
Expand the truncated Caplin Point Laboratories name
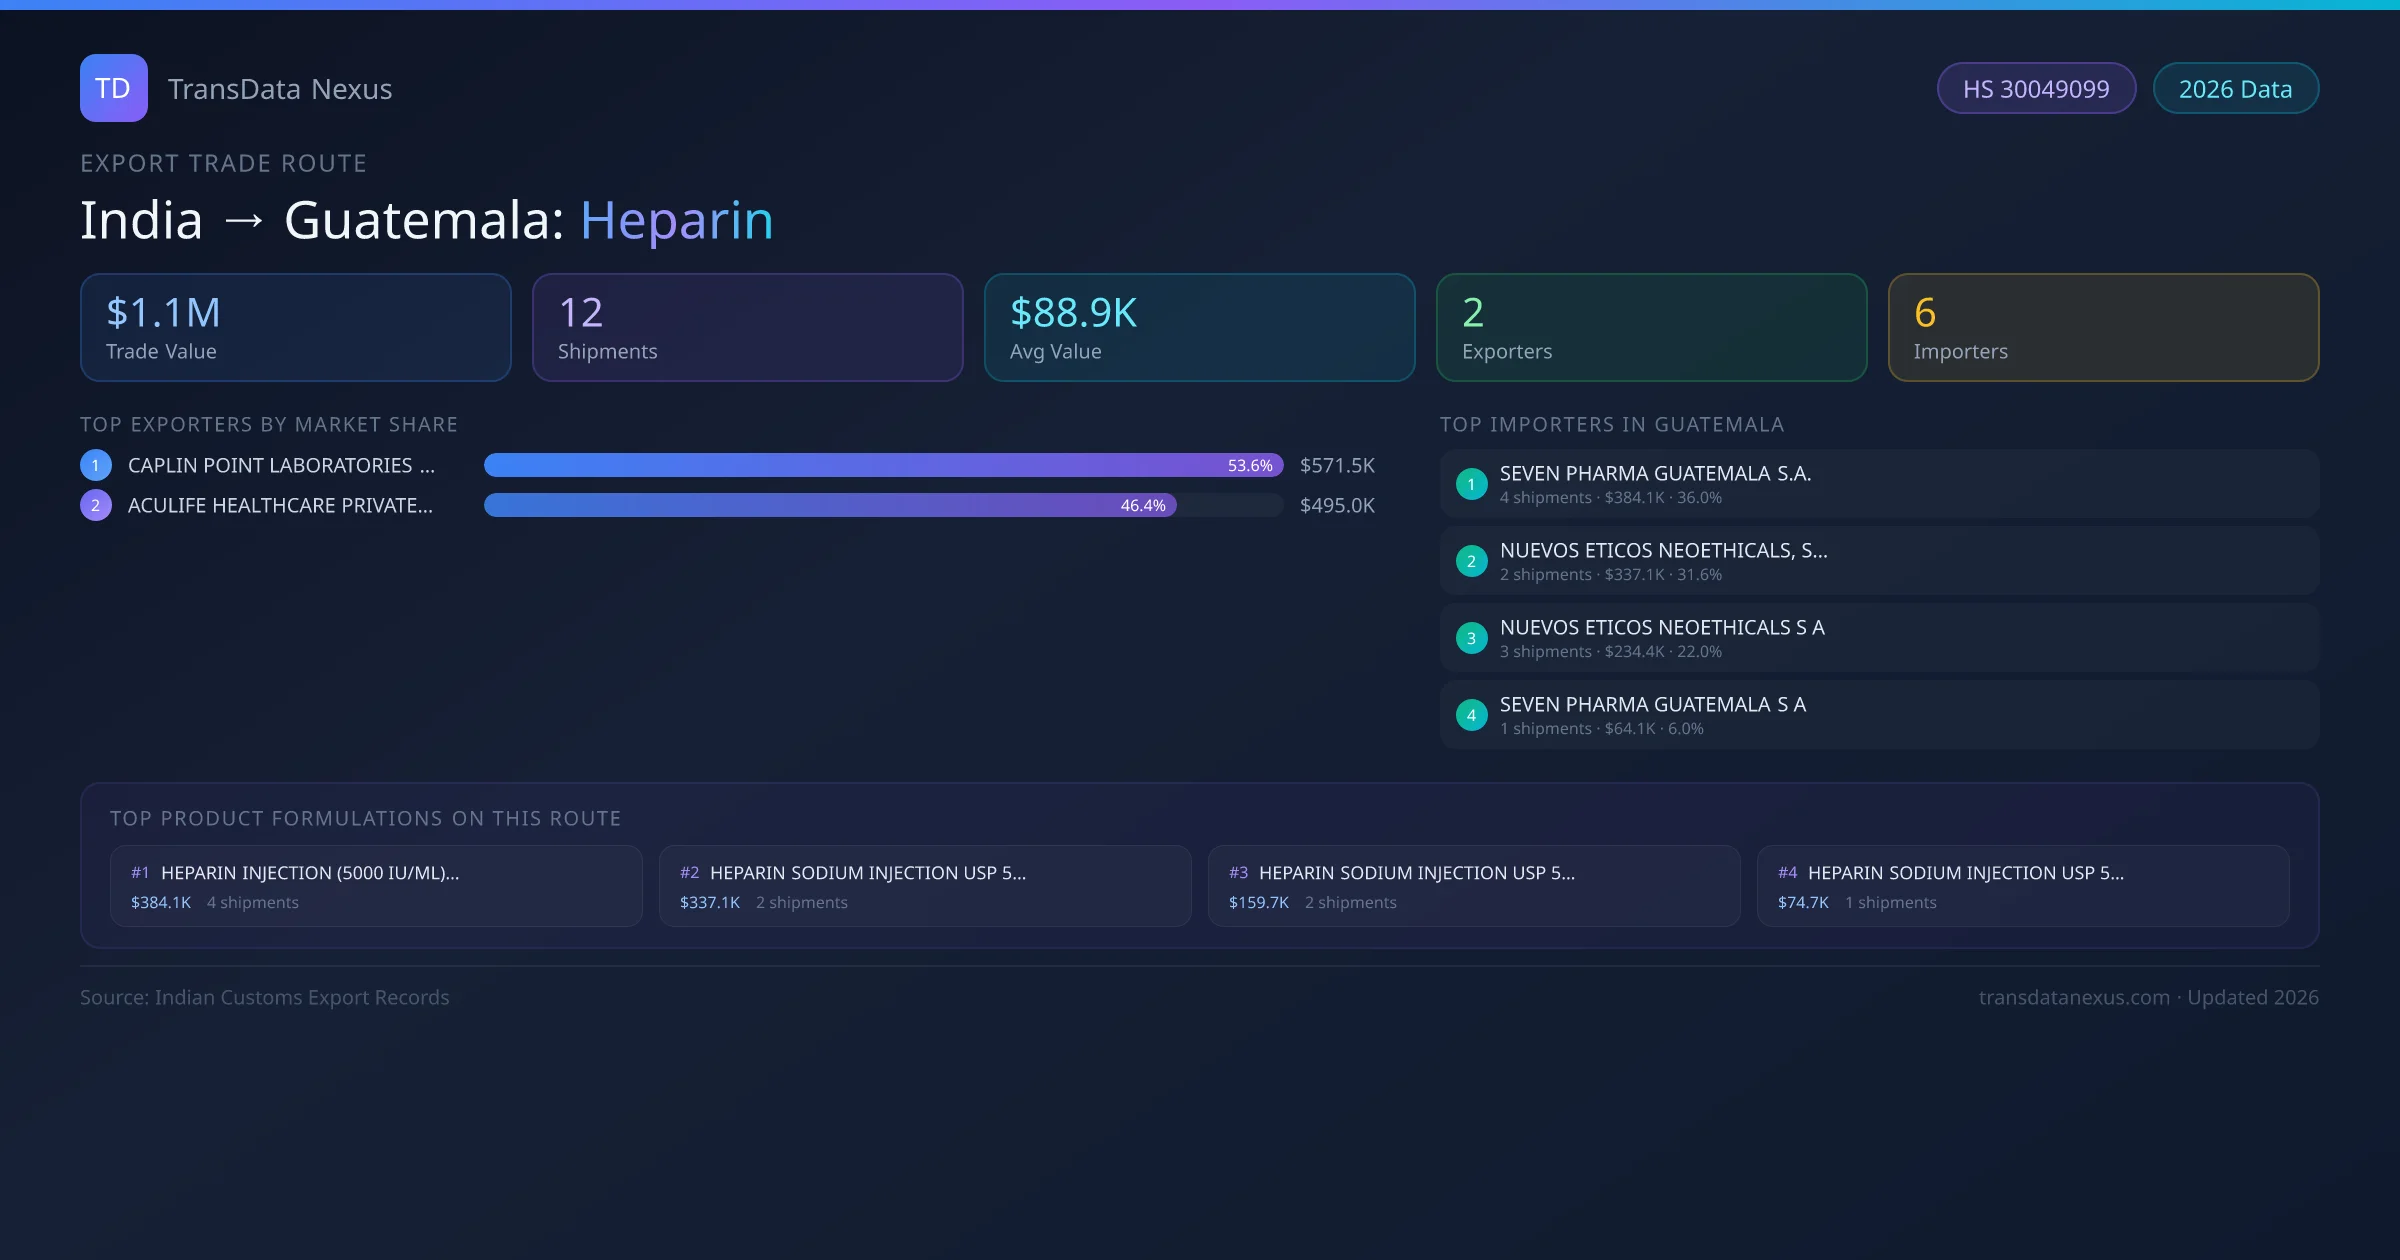point(280,465)
